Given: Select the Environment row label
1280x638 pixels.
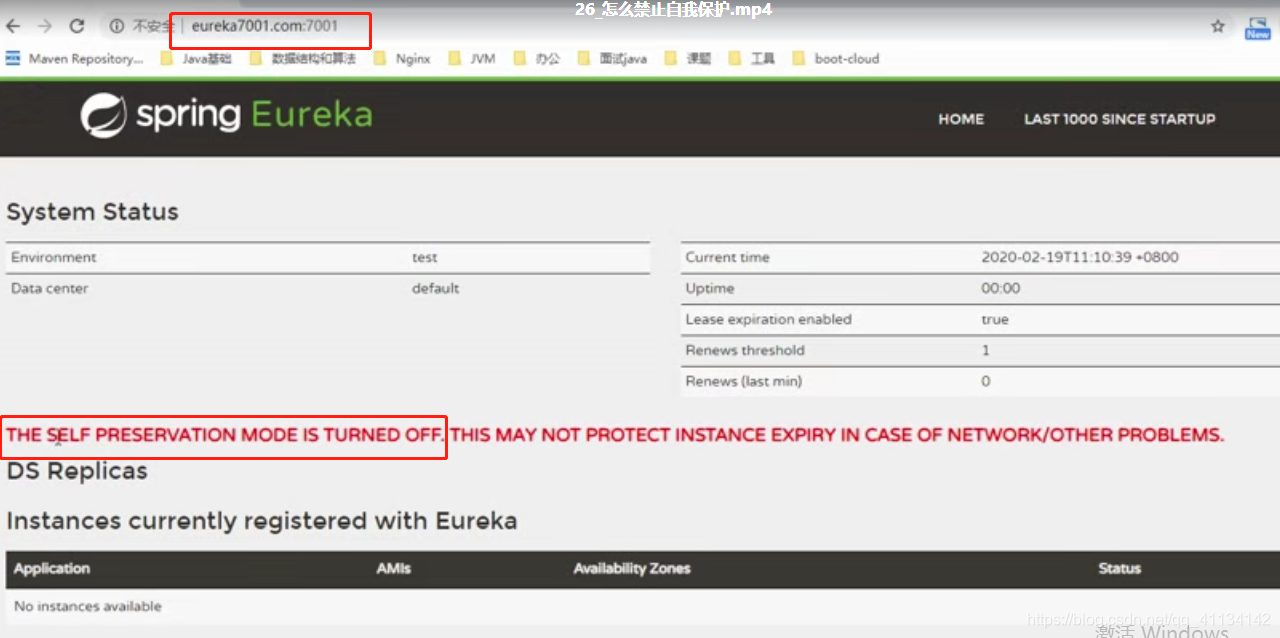Looking at the screenshot, I should 54,257.
